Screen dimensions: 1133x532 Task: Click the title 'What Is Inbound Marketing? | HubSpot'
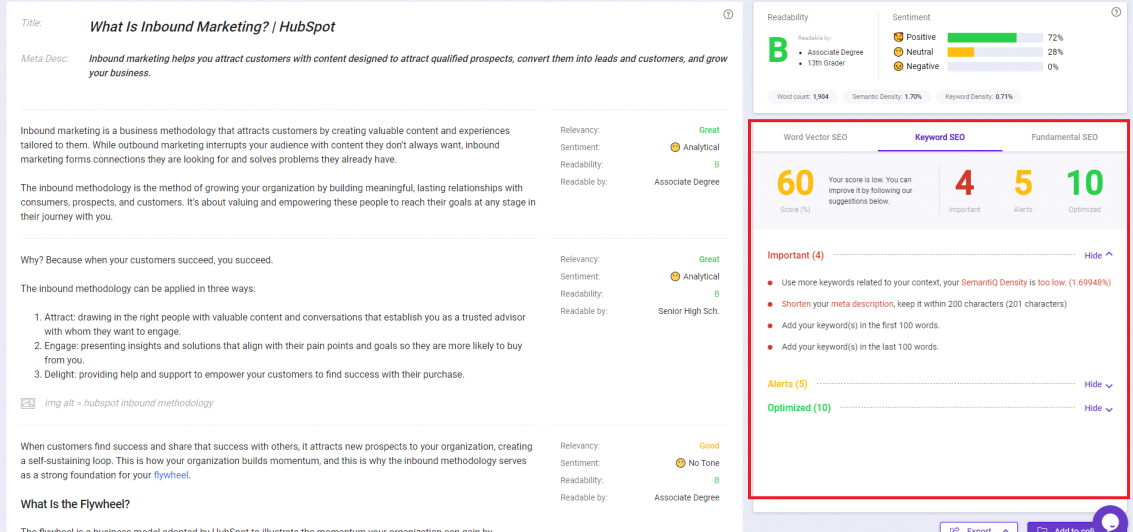point(212,27)
